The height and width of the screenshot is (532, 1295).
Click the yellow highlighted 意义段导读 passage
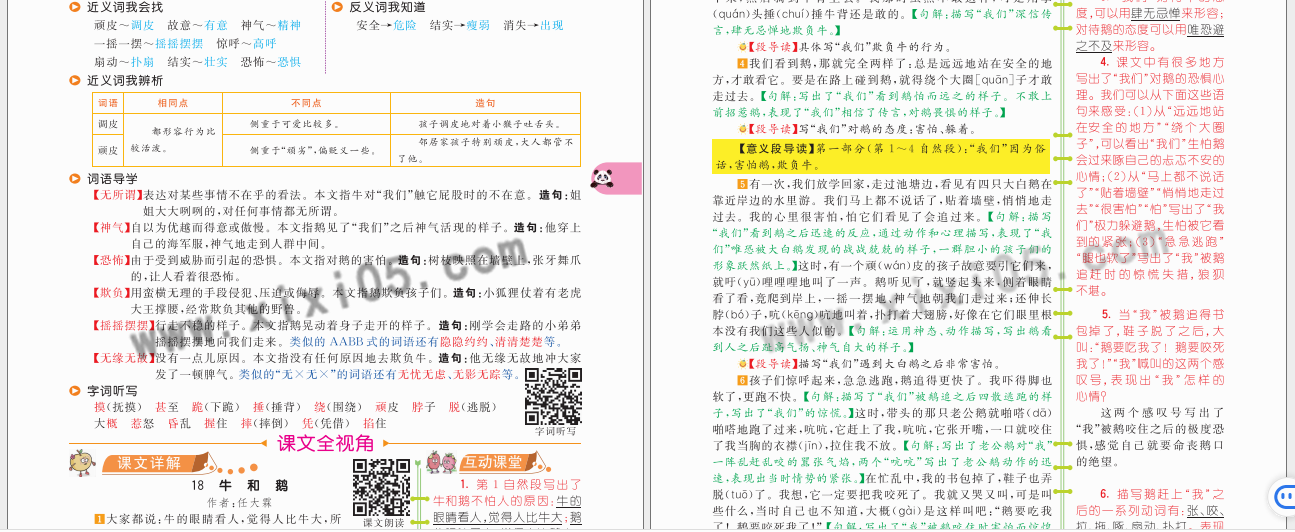[x=880, y=155]
